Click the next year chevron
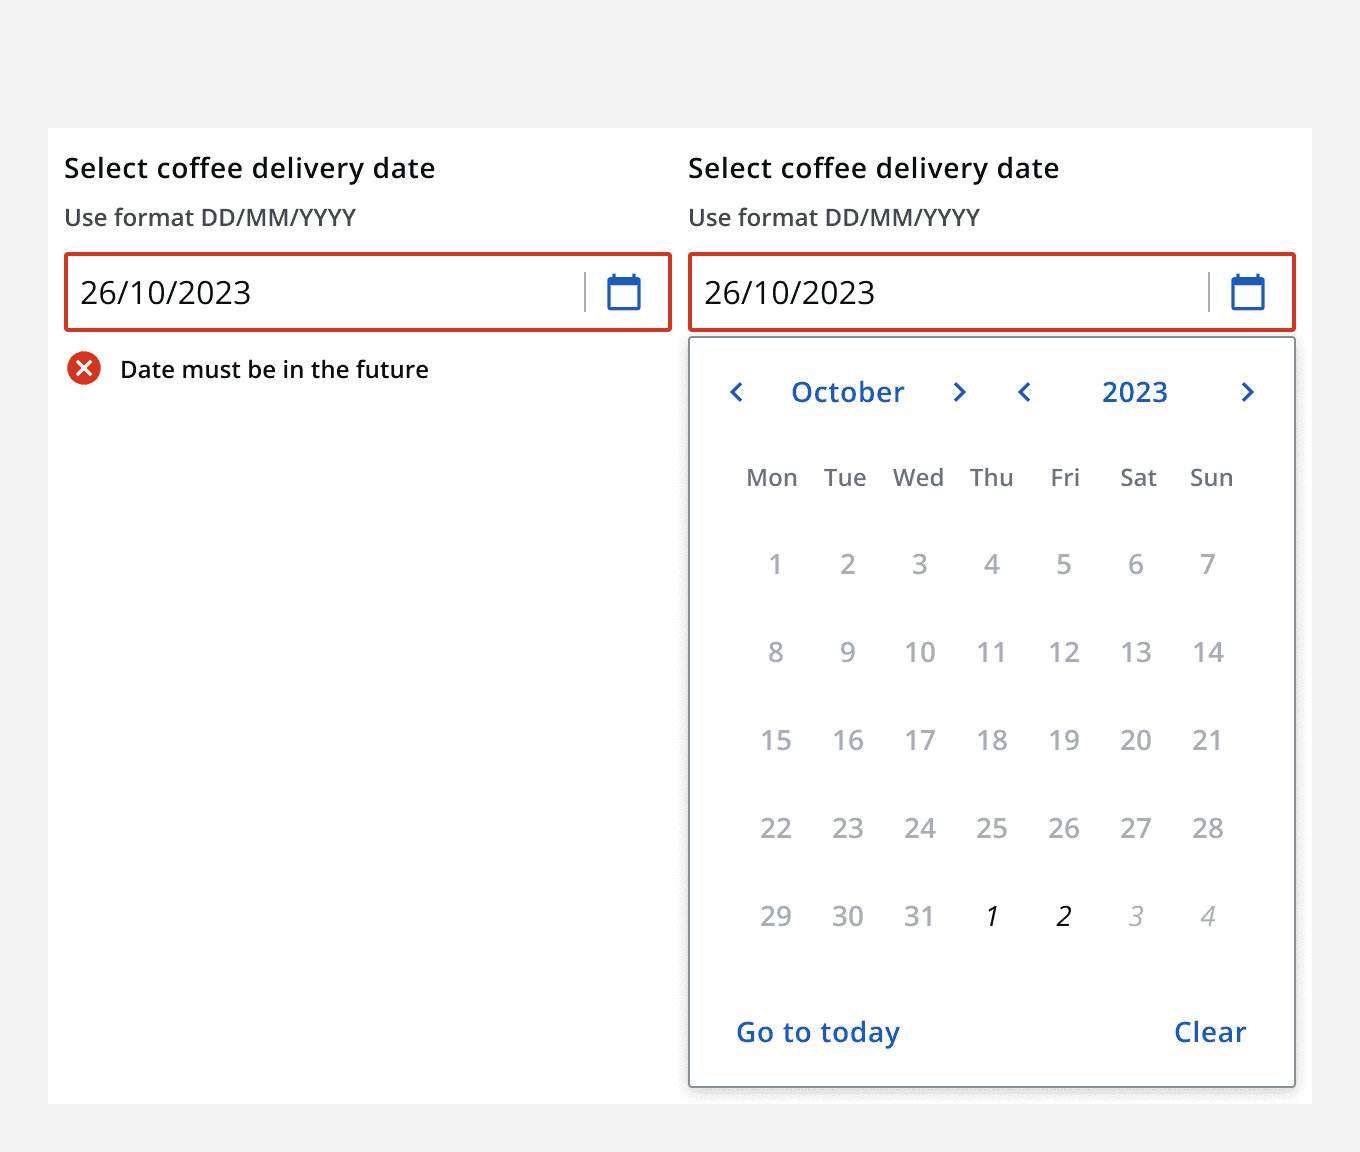1360x1152 pixels. coord(1247,392)
